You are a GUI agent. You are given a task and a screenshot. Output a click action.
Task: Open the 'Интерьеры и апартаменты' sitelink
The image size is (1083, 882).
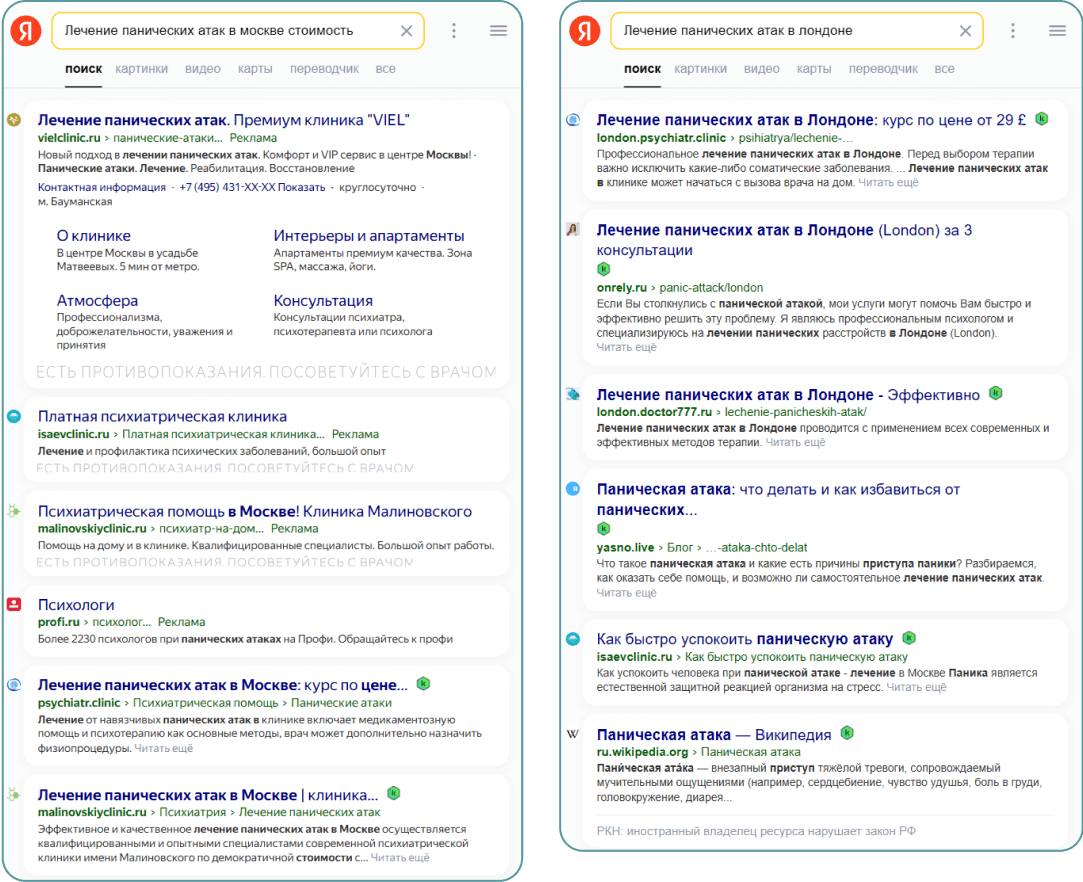click(368, 236)
